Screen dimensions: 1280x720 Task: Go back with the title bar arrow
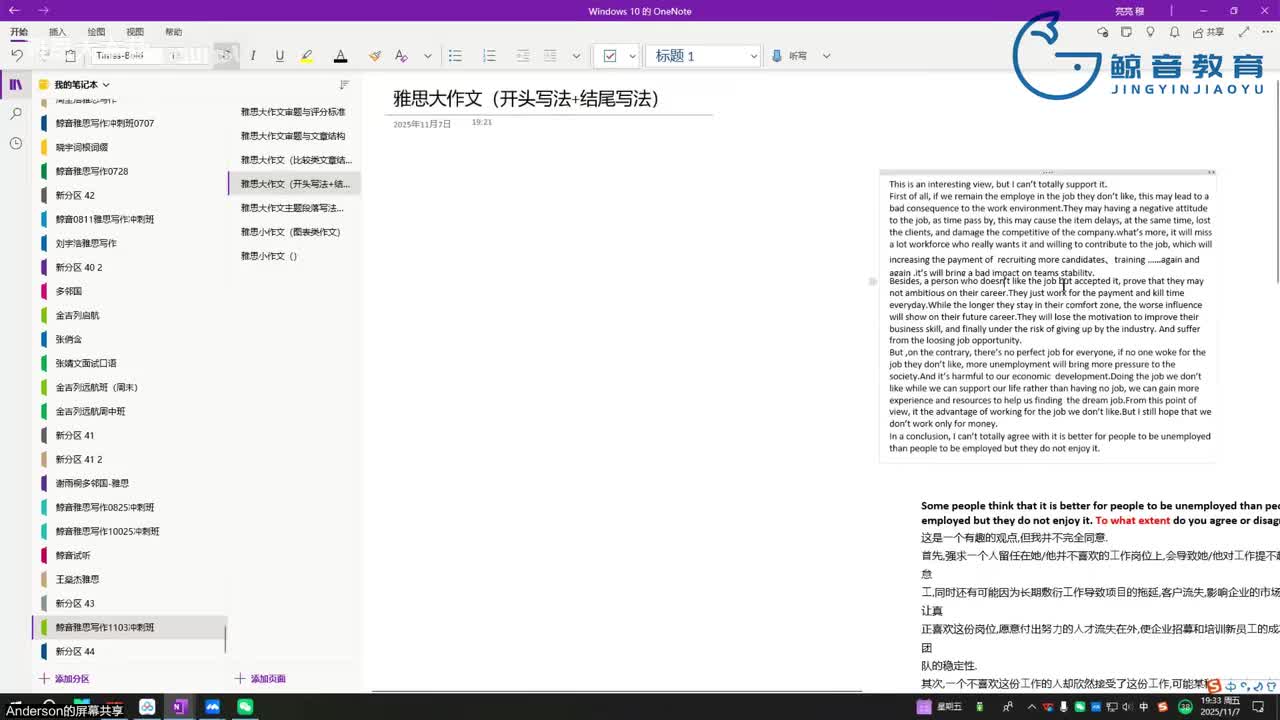click(x=14, y=11)
